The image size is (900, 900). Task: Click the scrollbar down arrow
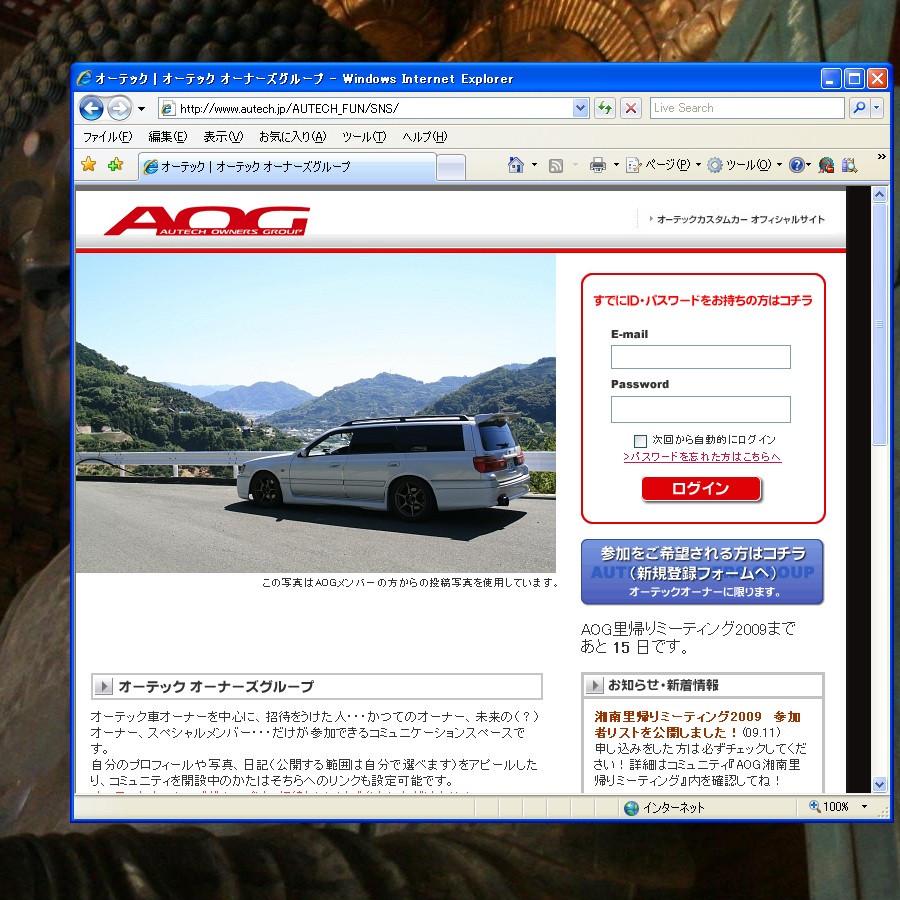point(879,784)
